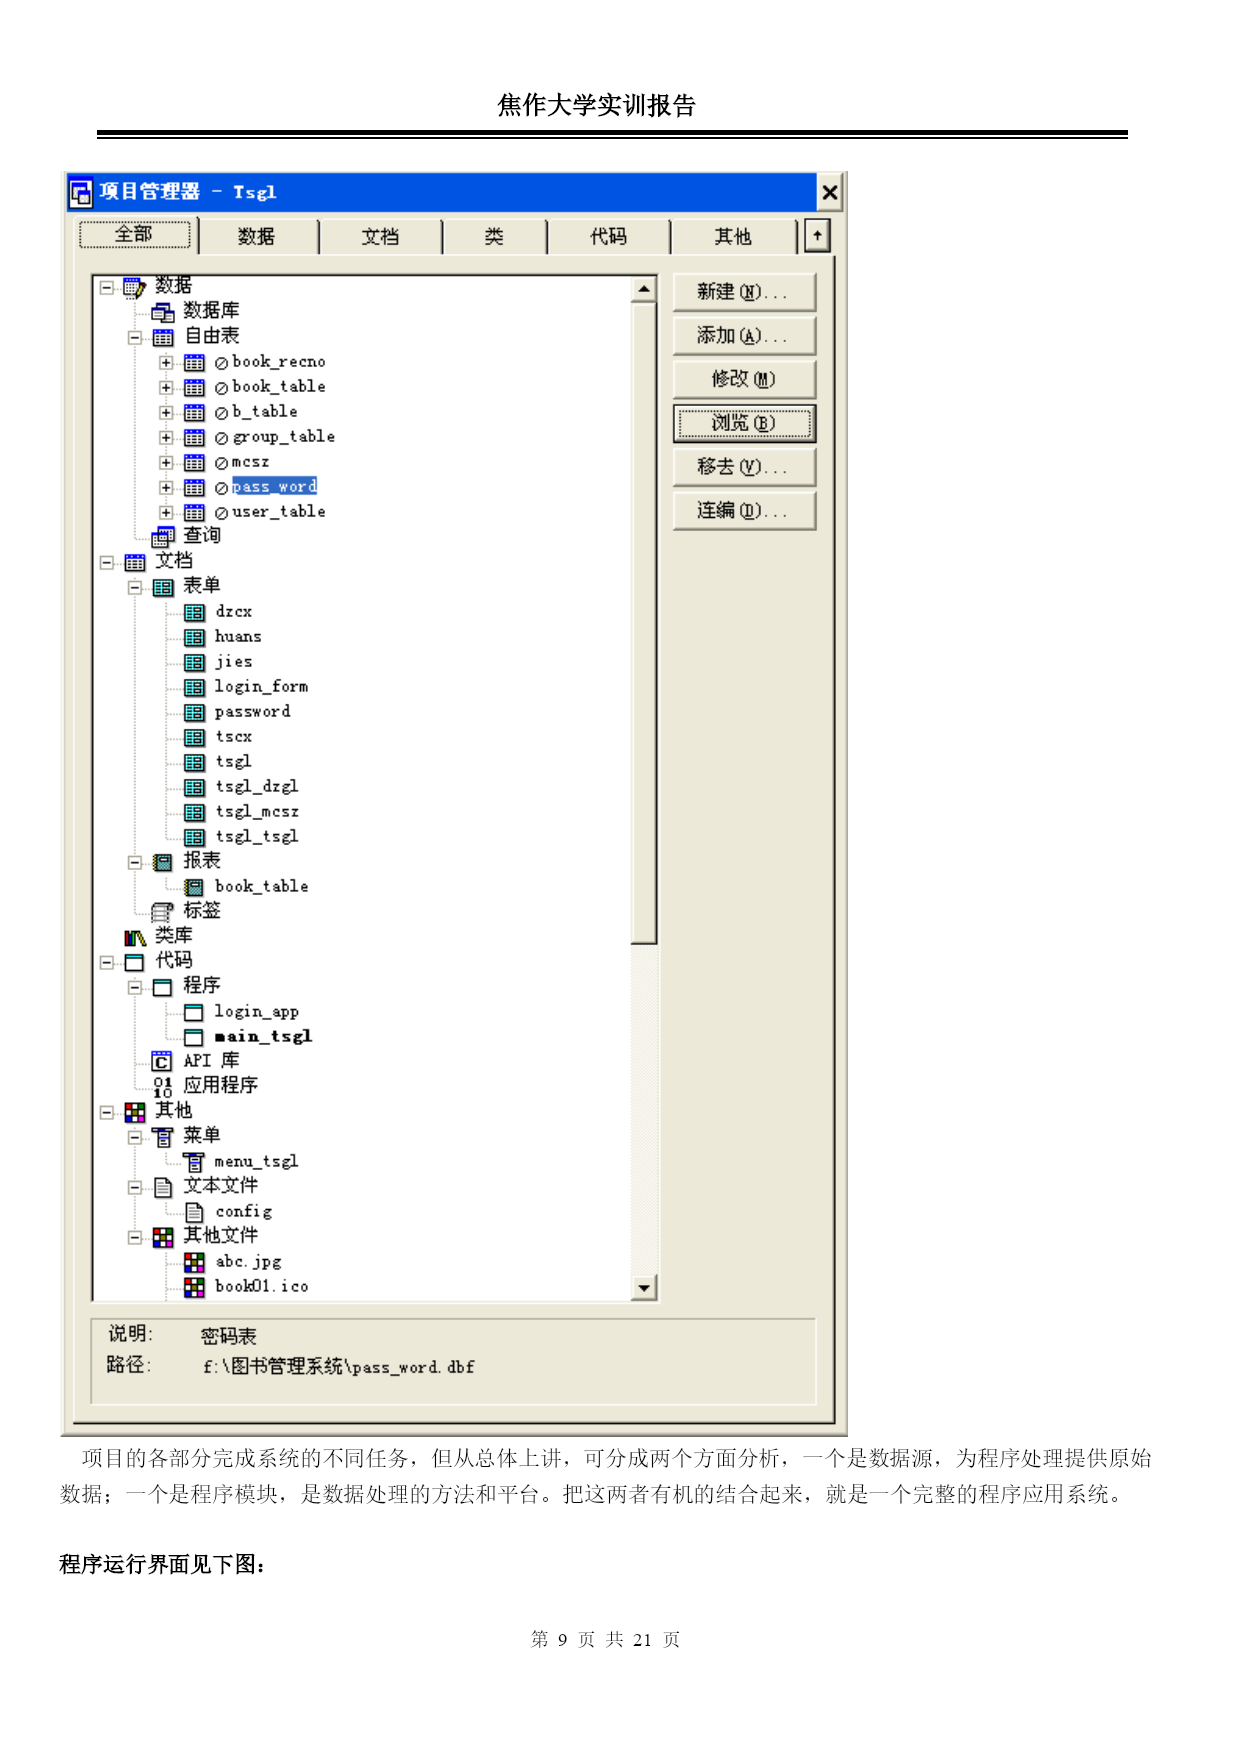Click the 修改(M) button
The width and height of the screenshot is (1241, 1755).
(744, 380)
